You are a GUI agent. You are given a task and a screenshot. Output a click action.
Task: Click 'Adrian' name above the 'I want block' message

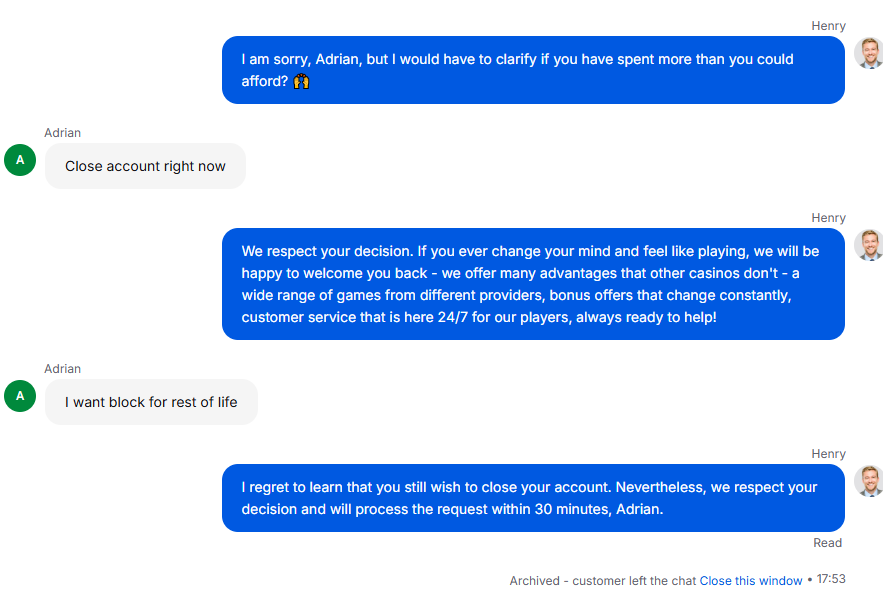62,369
